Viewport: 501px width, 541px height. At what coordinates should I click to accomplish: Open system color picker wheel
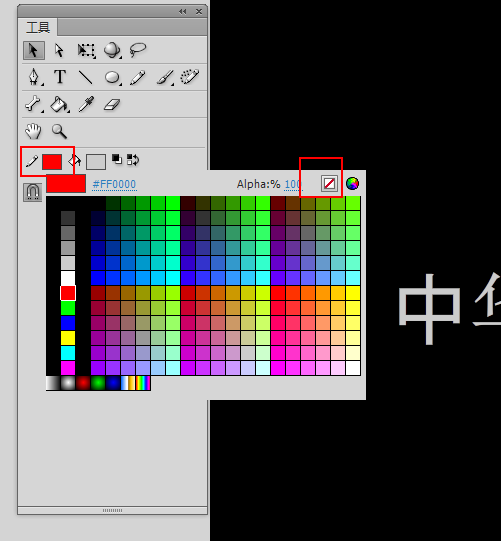(x=352, y=184)
